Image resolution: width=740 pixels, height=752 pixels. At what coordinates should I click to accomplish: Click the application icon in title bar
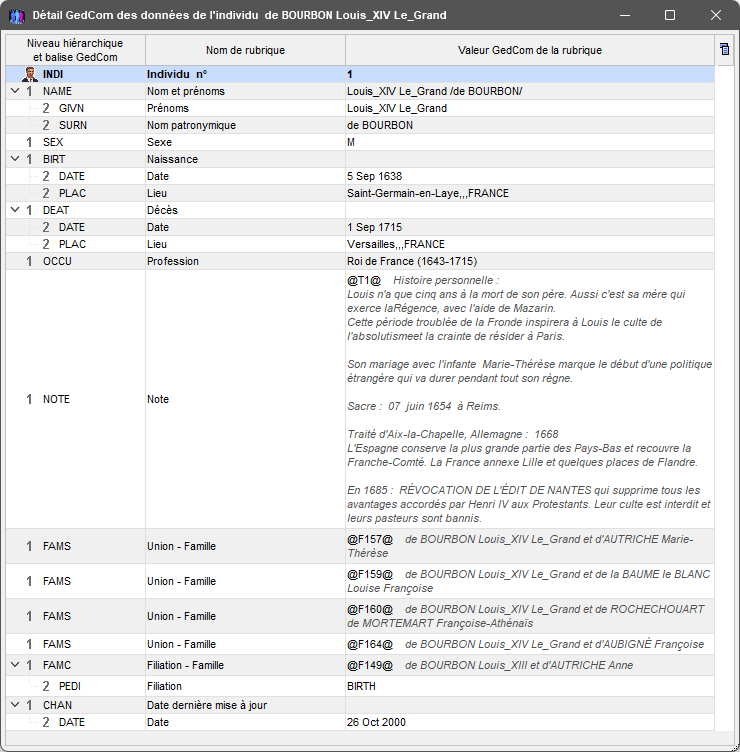pos(16,15)
